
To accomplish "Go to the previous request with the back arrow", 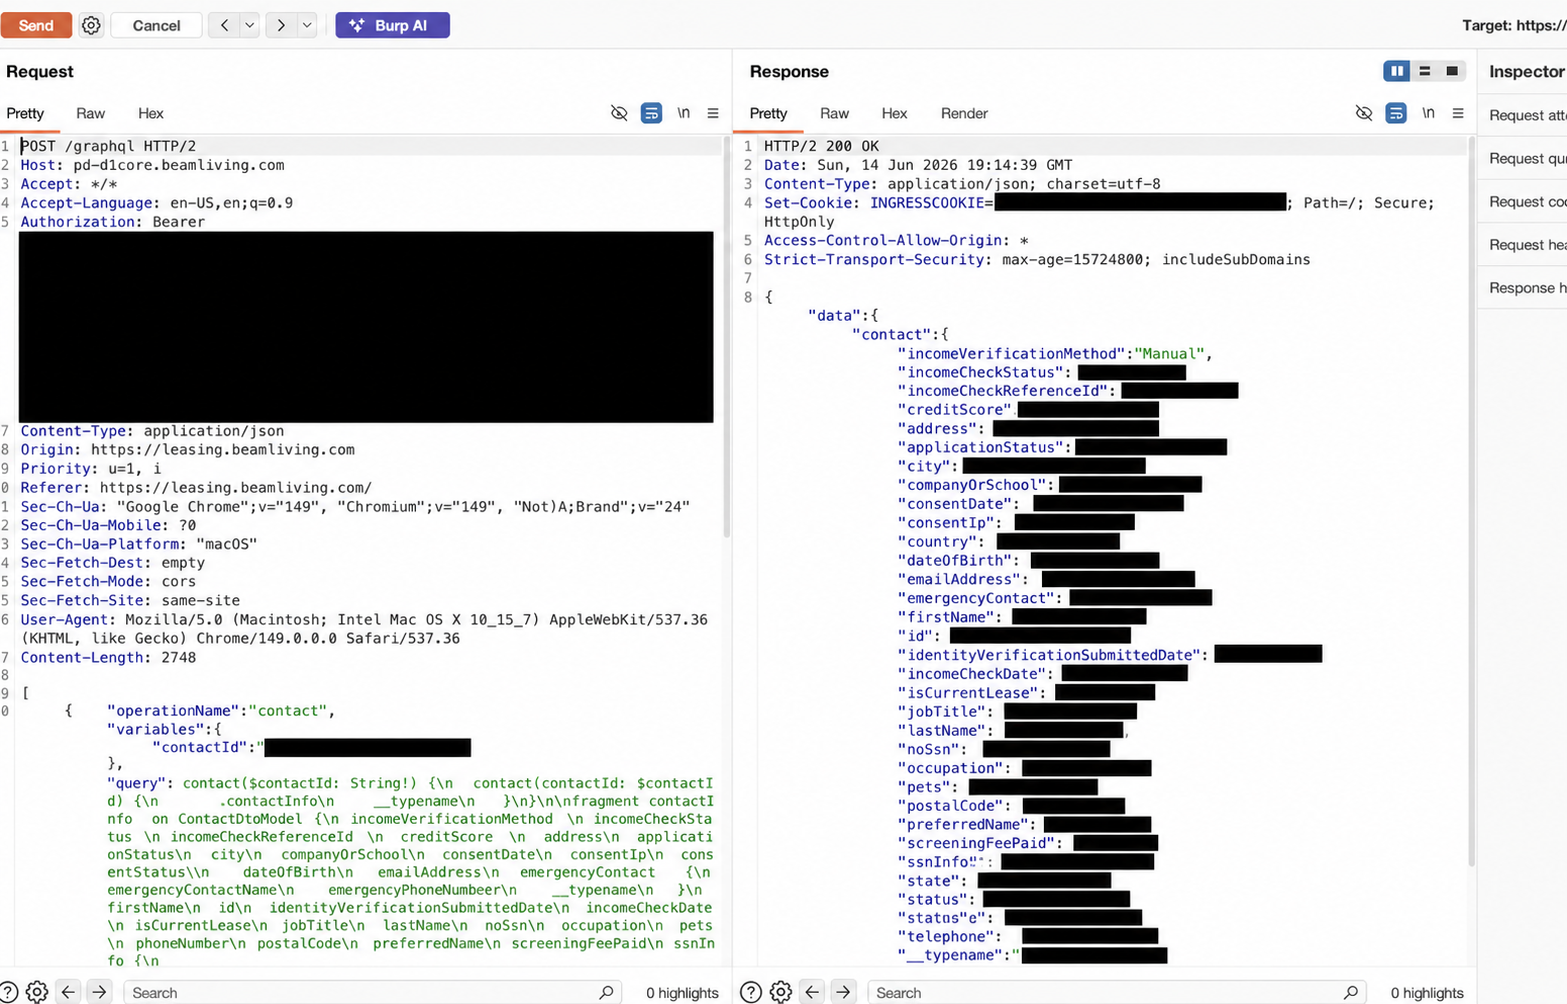I will [224, 25].
